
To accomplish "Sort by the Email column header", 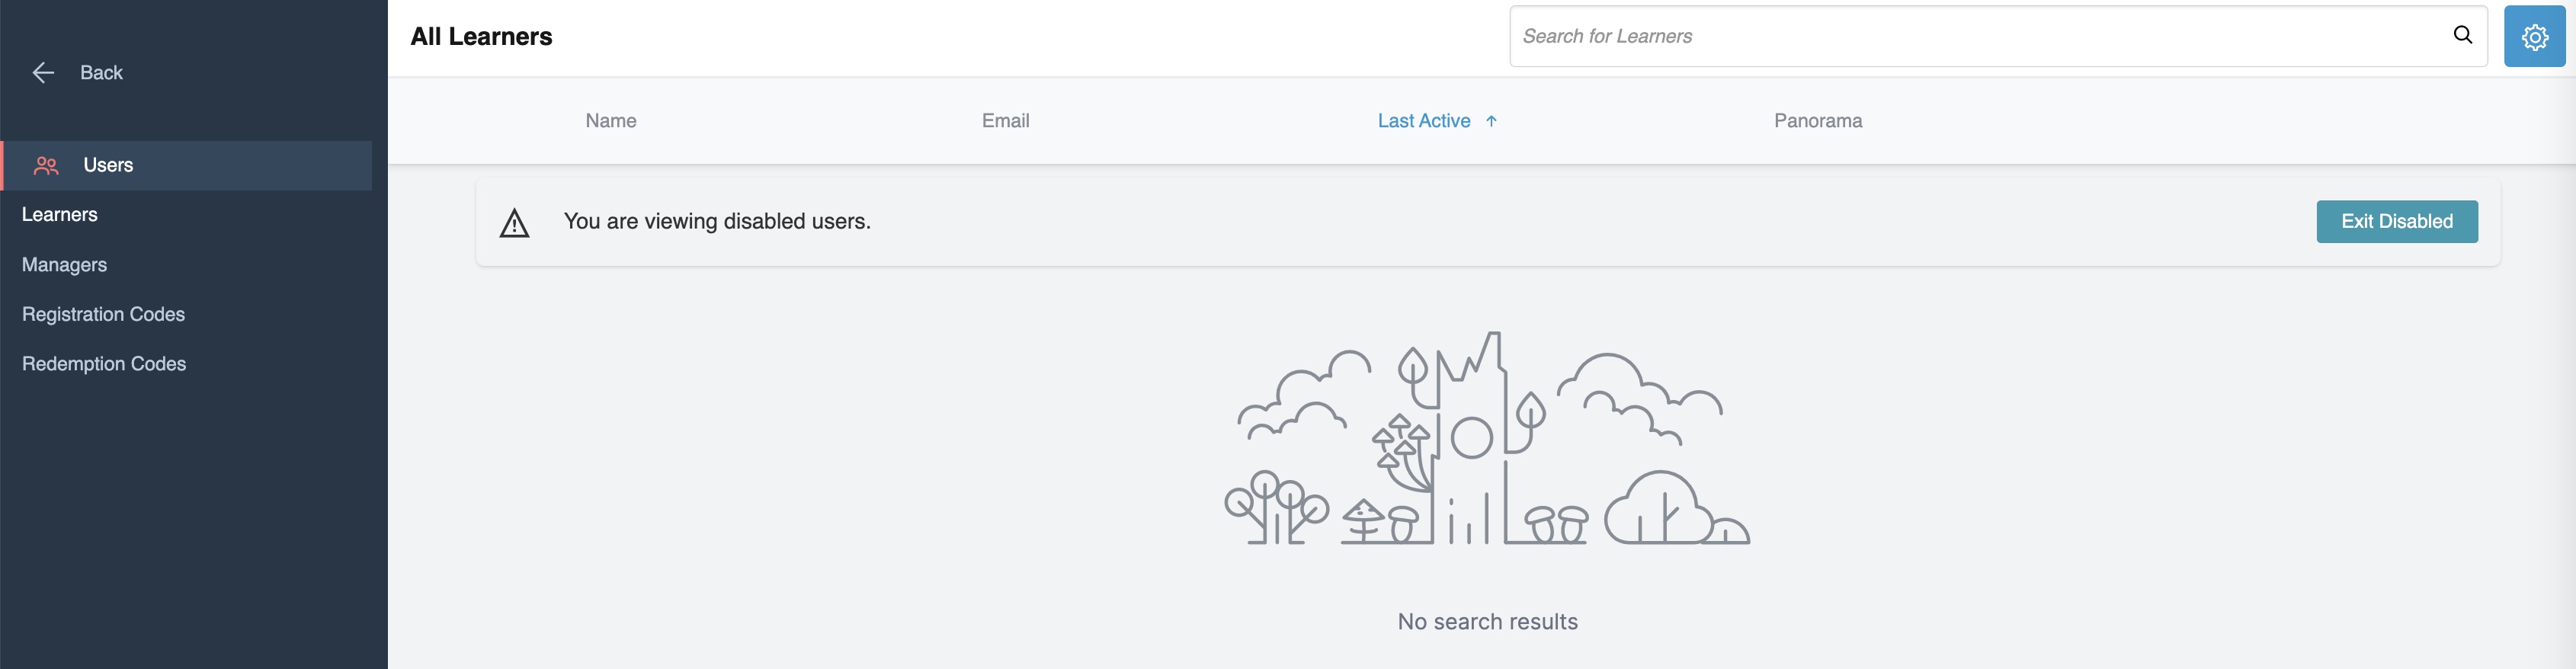I will click(x=1004, y=120).
